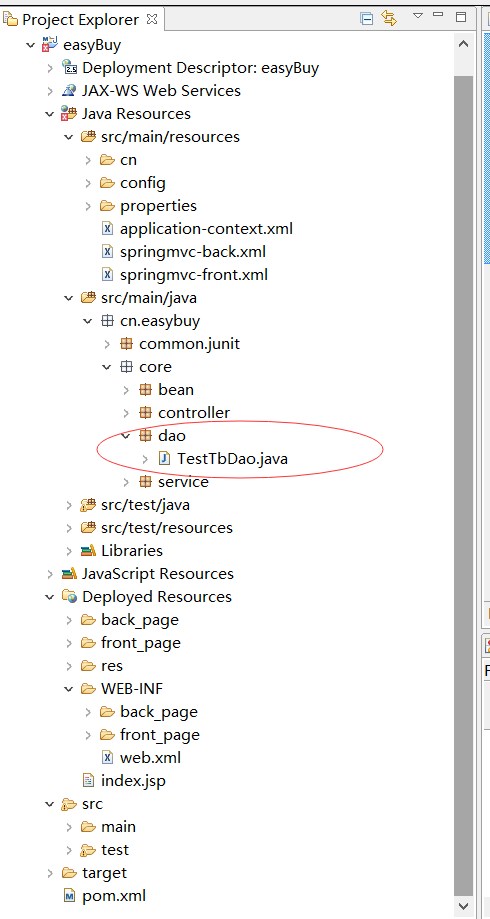Click src/main/java source folder icon
The height and width of the screenshot is (919, 490).
[88, 298]
